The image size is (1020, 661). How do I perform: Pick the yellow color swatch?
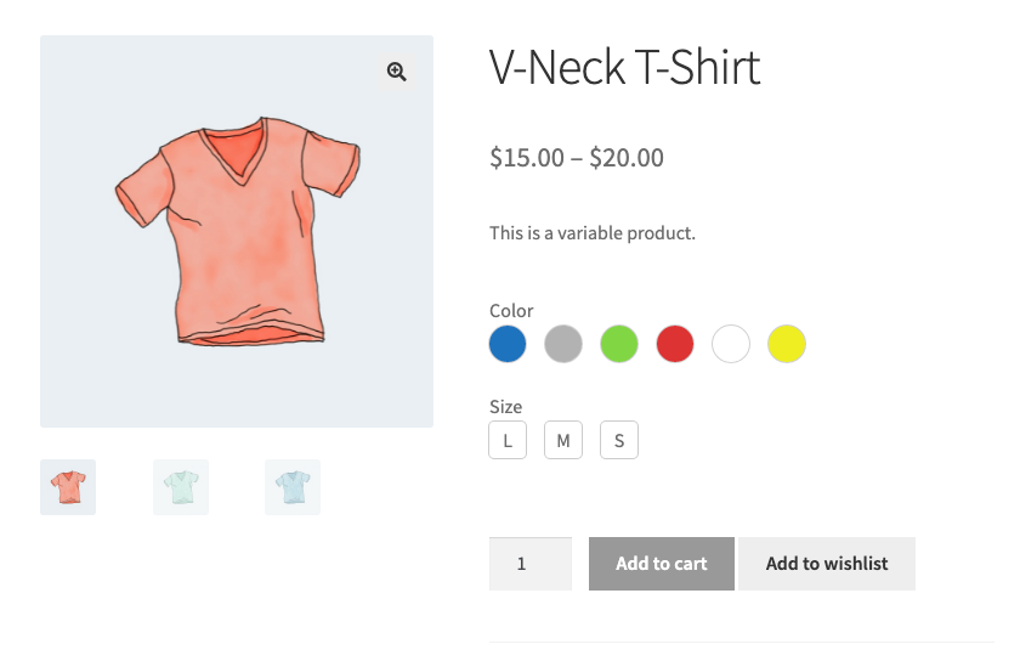pos(787,344)
